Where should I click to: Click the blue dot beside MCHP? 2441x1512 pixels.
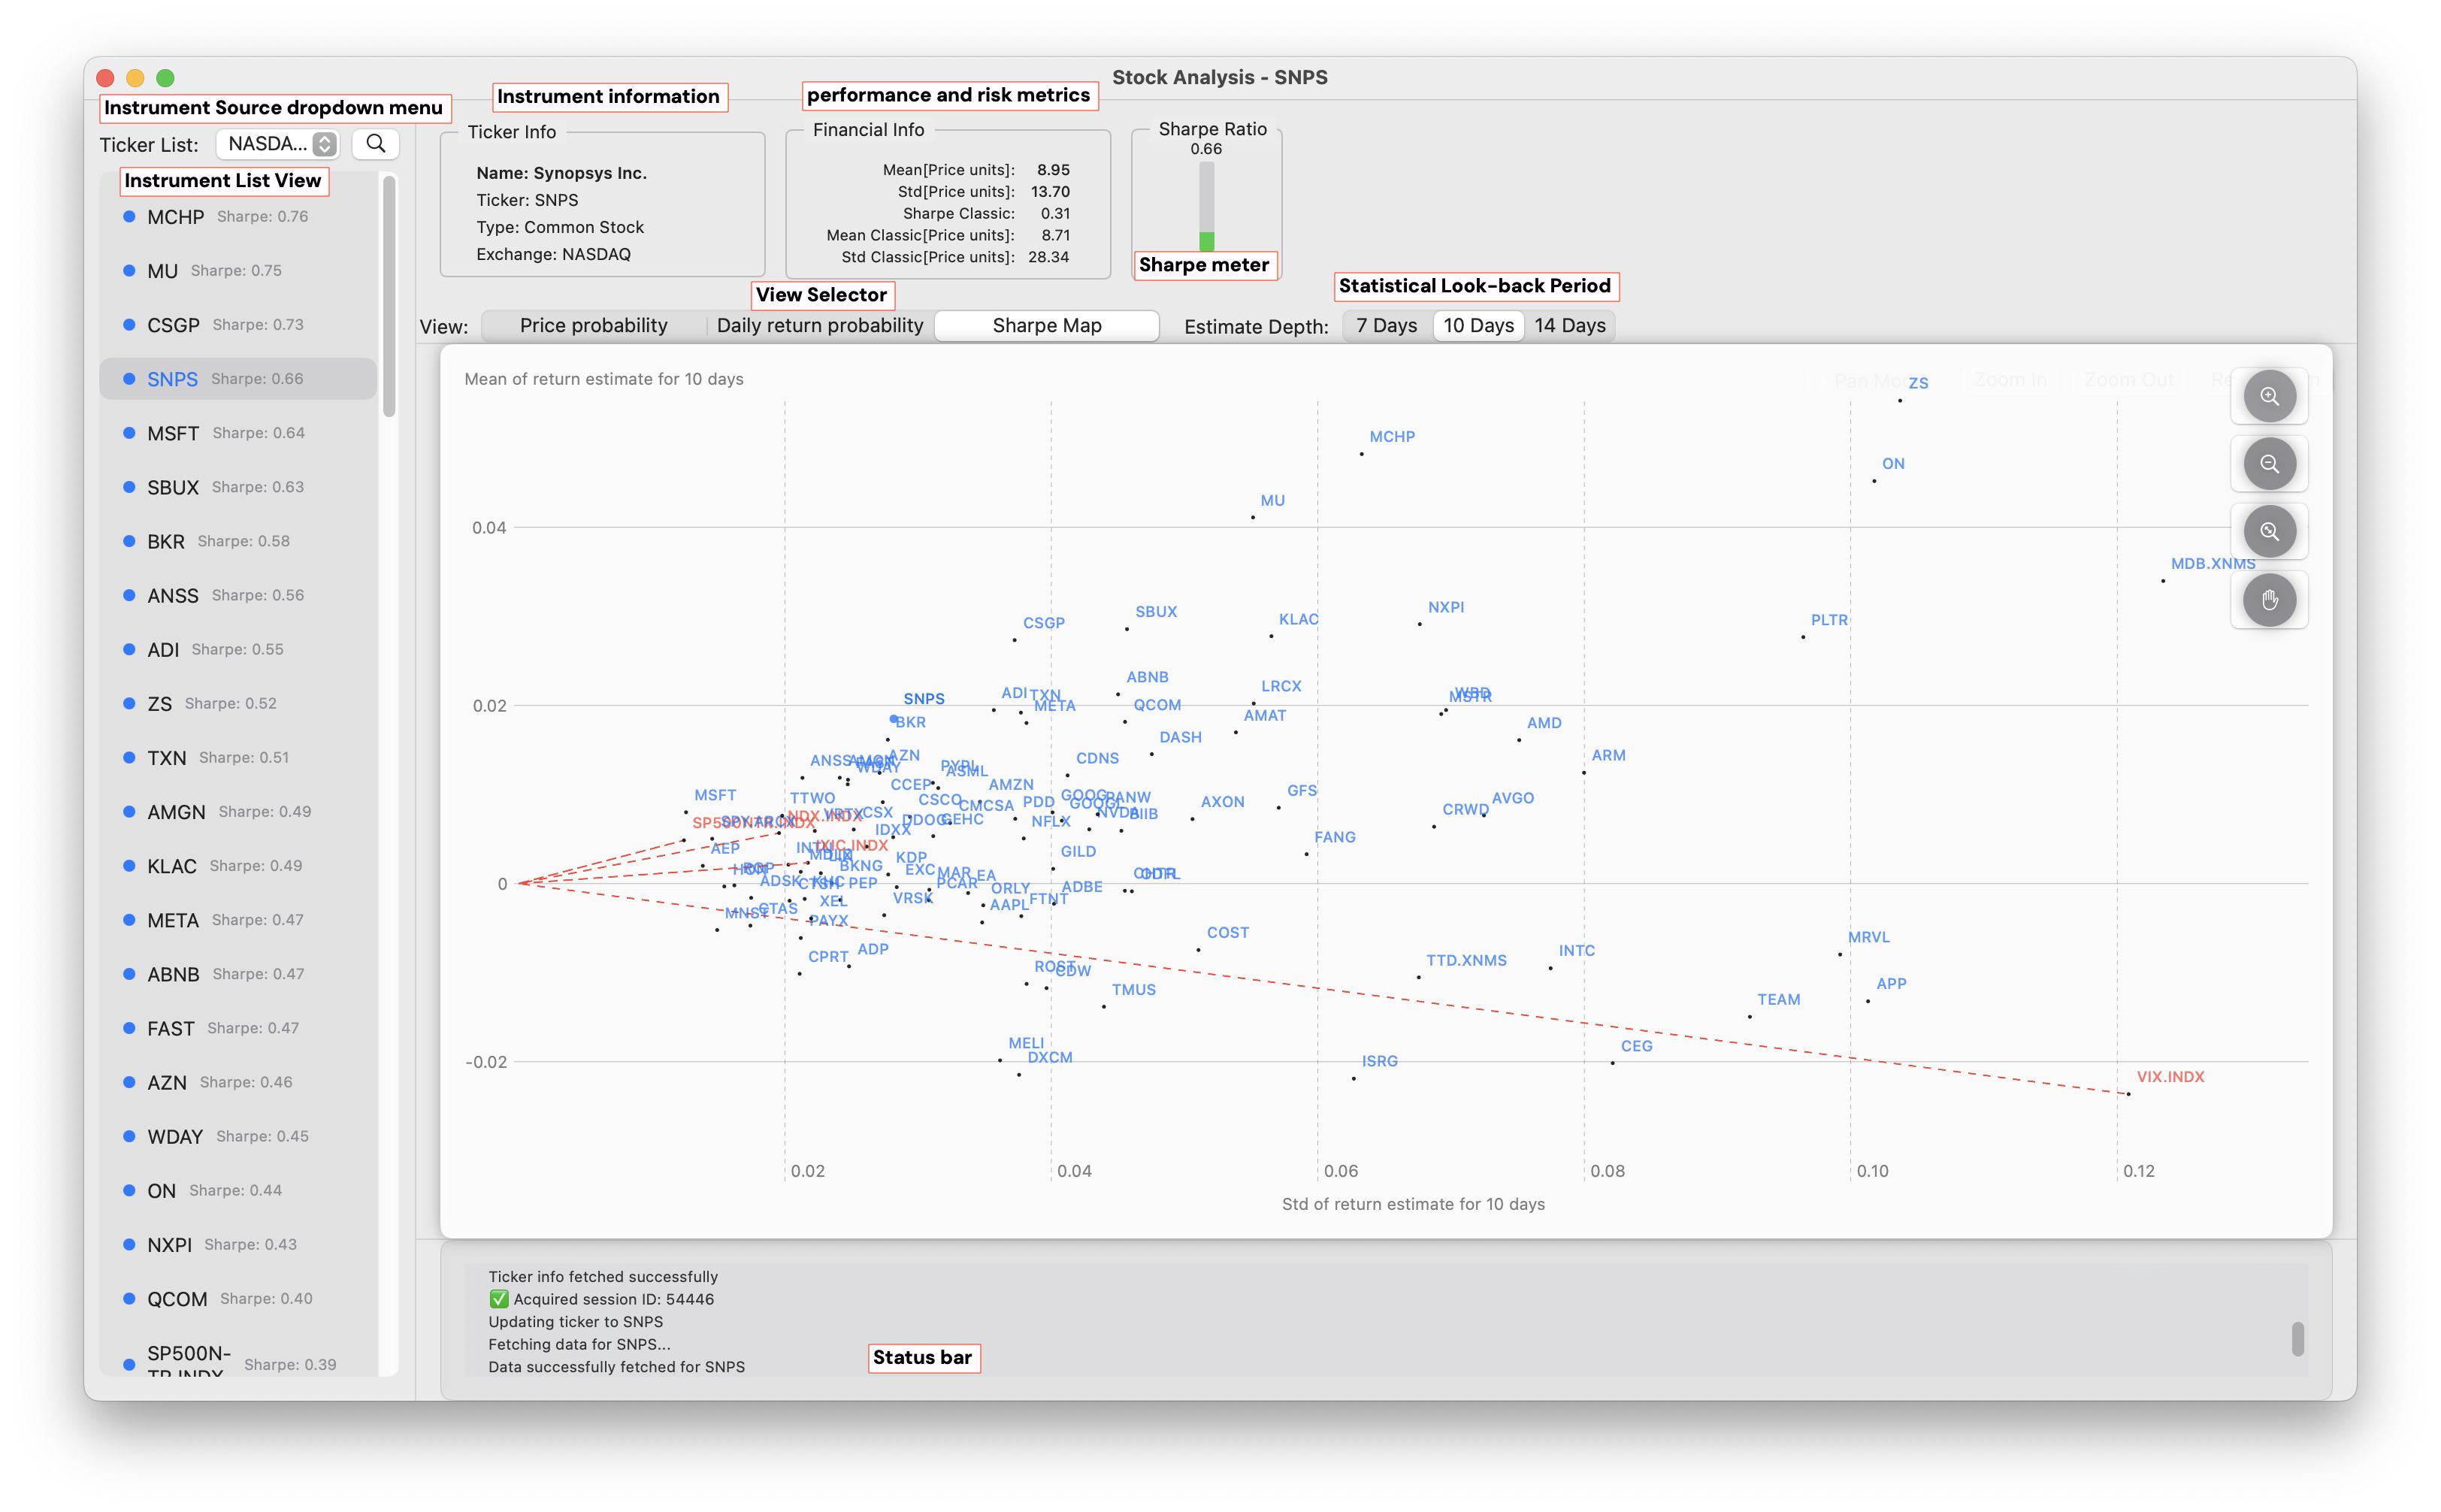(x=129, y=217)
